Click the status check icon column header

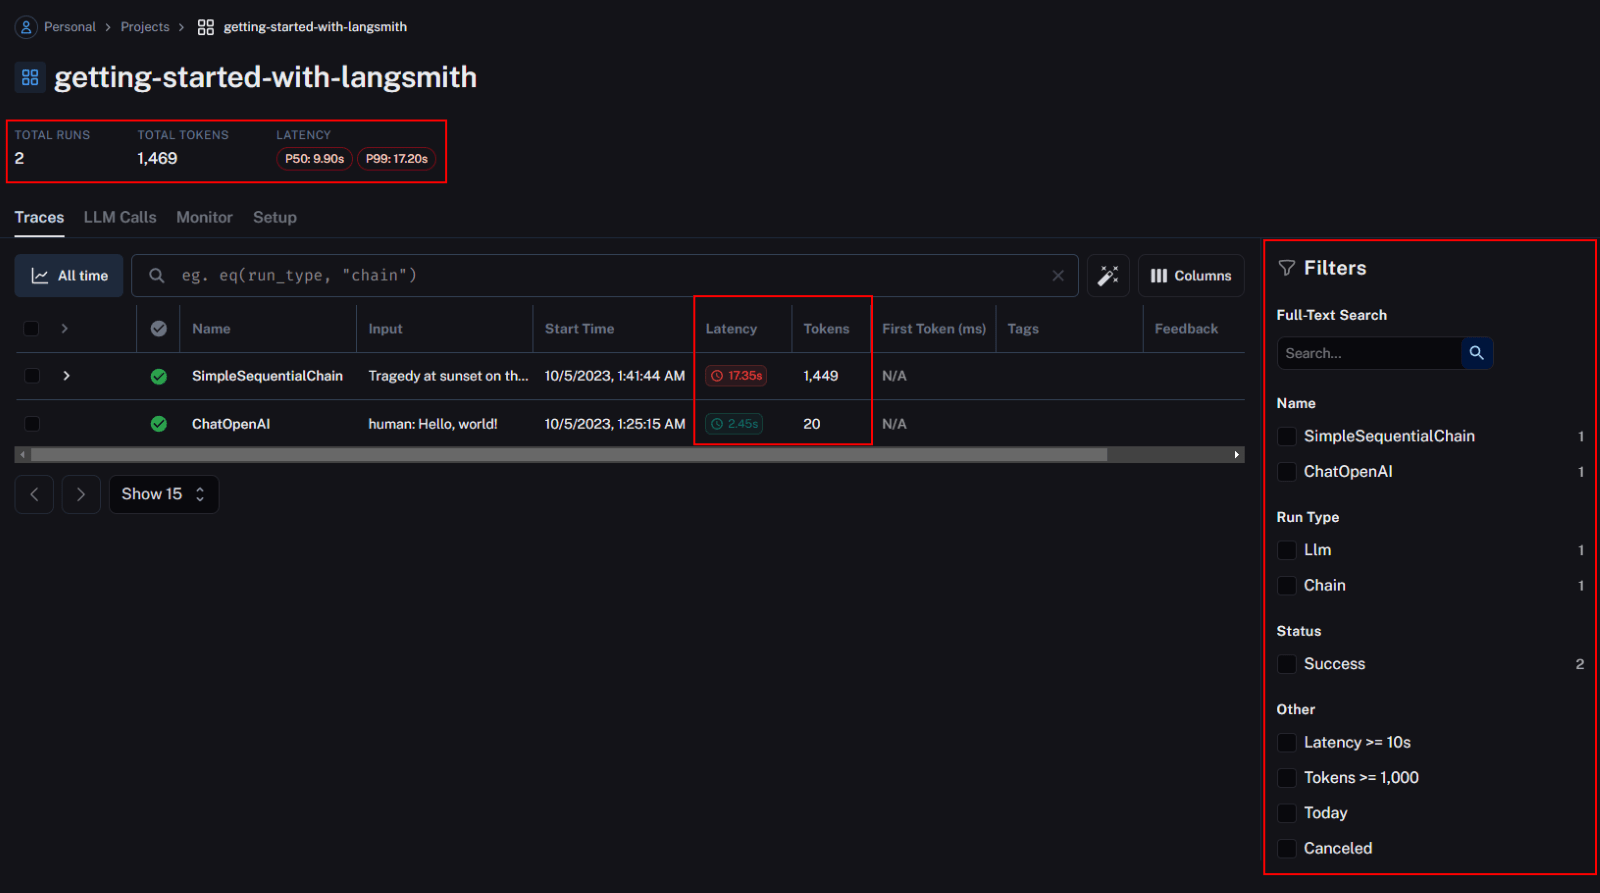click(159, 328)
